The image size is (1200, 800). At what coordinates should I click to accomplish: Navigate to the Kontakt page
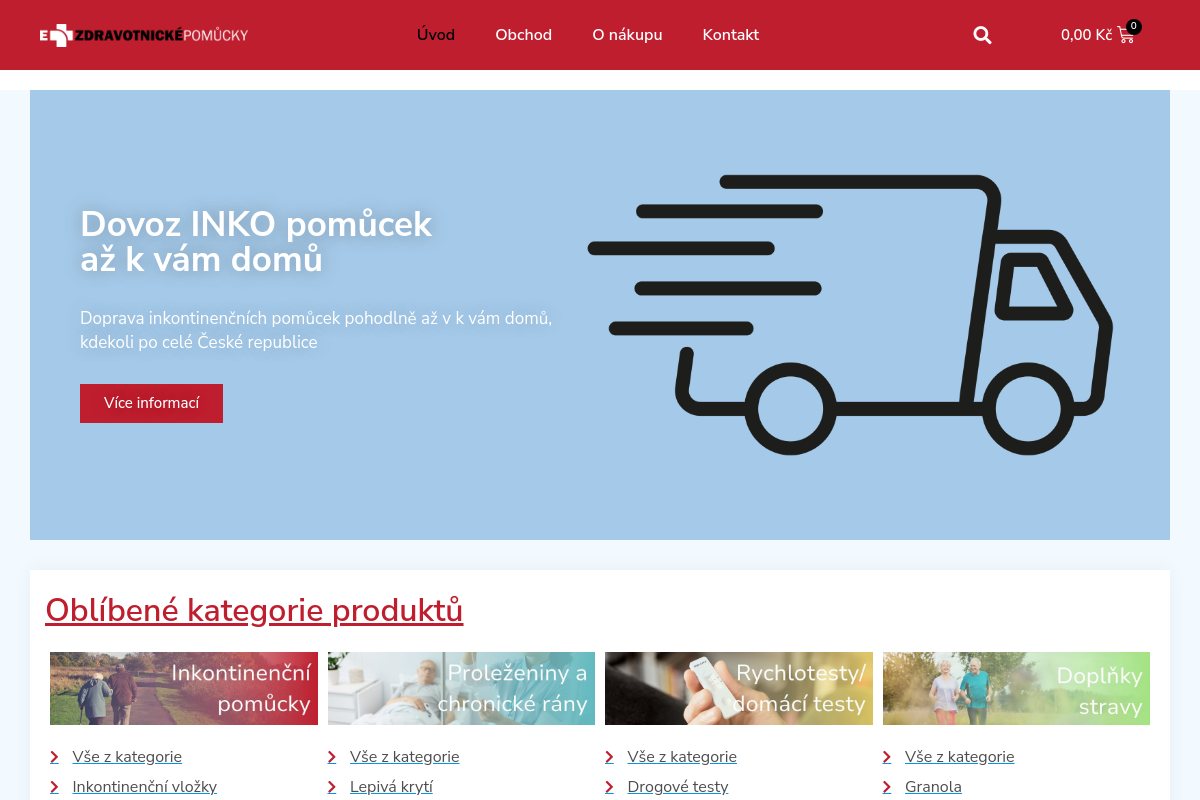tap(730, 35)
